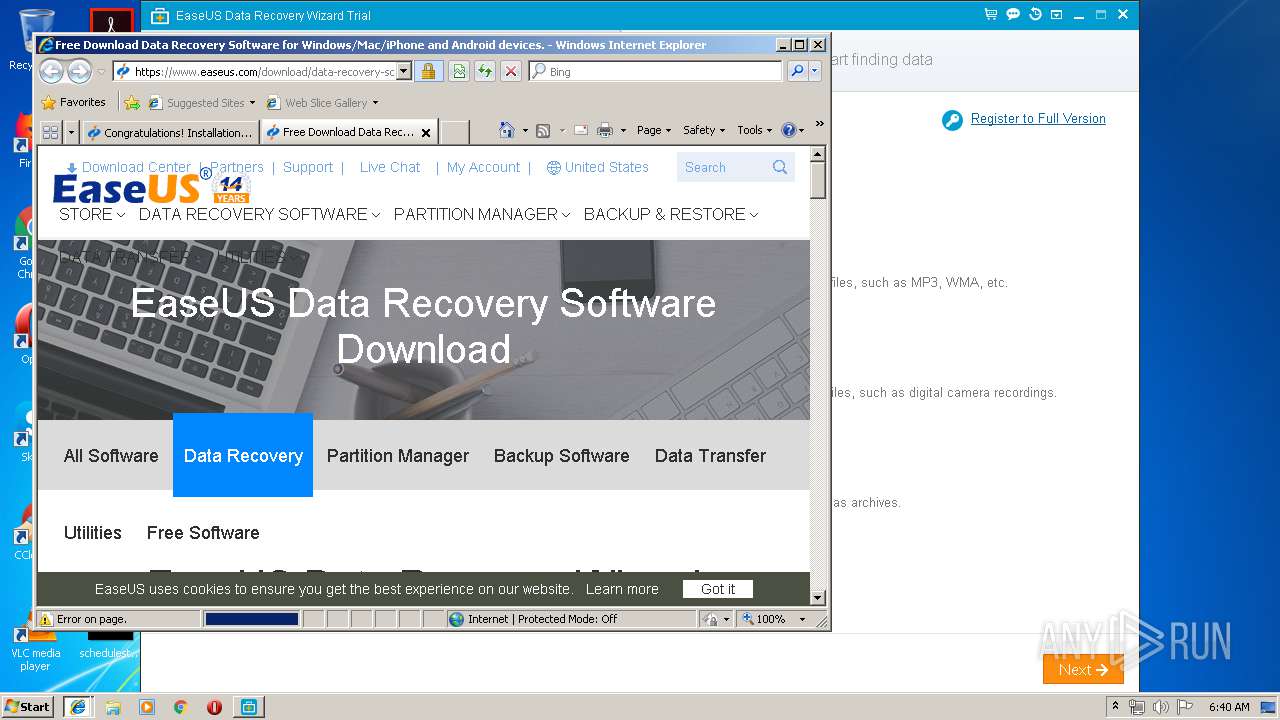
Task: Click the Print icon in IE toolbar
Action: tap(605, 130)
